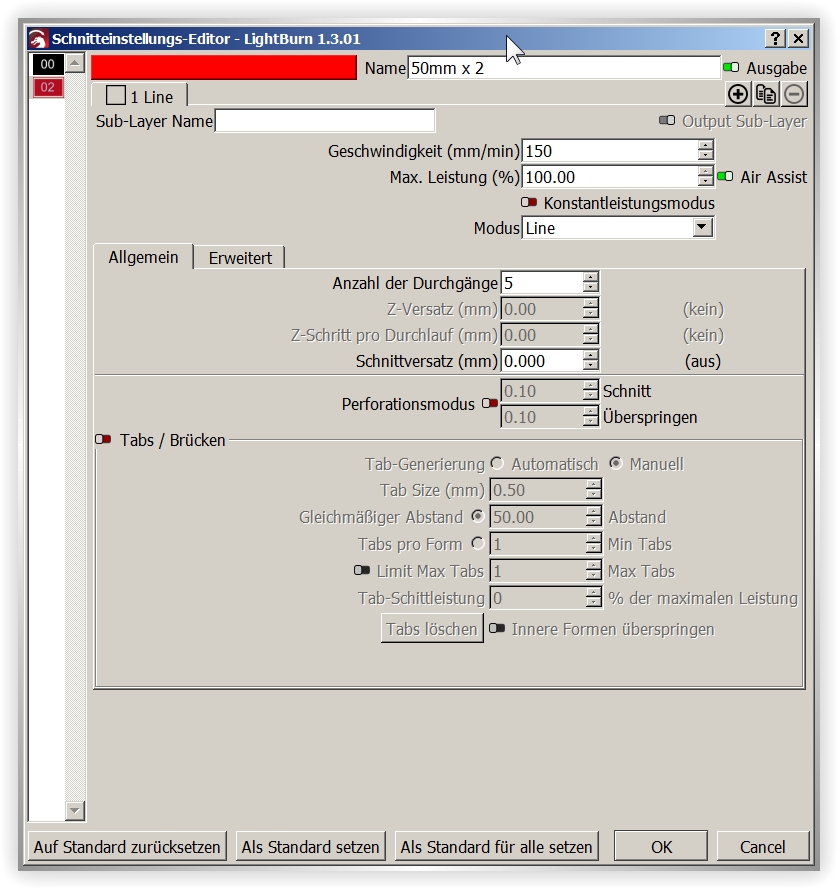Toggle the Ausgabe output switch
This screenshot has width=838, height=889.
[x=731, y=68]
